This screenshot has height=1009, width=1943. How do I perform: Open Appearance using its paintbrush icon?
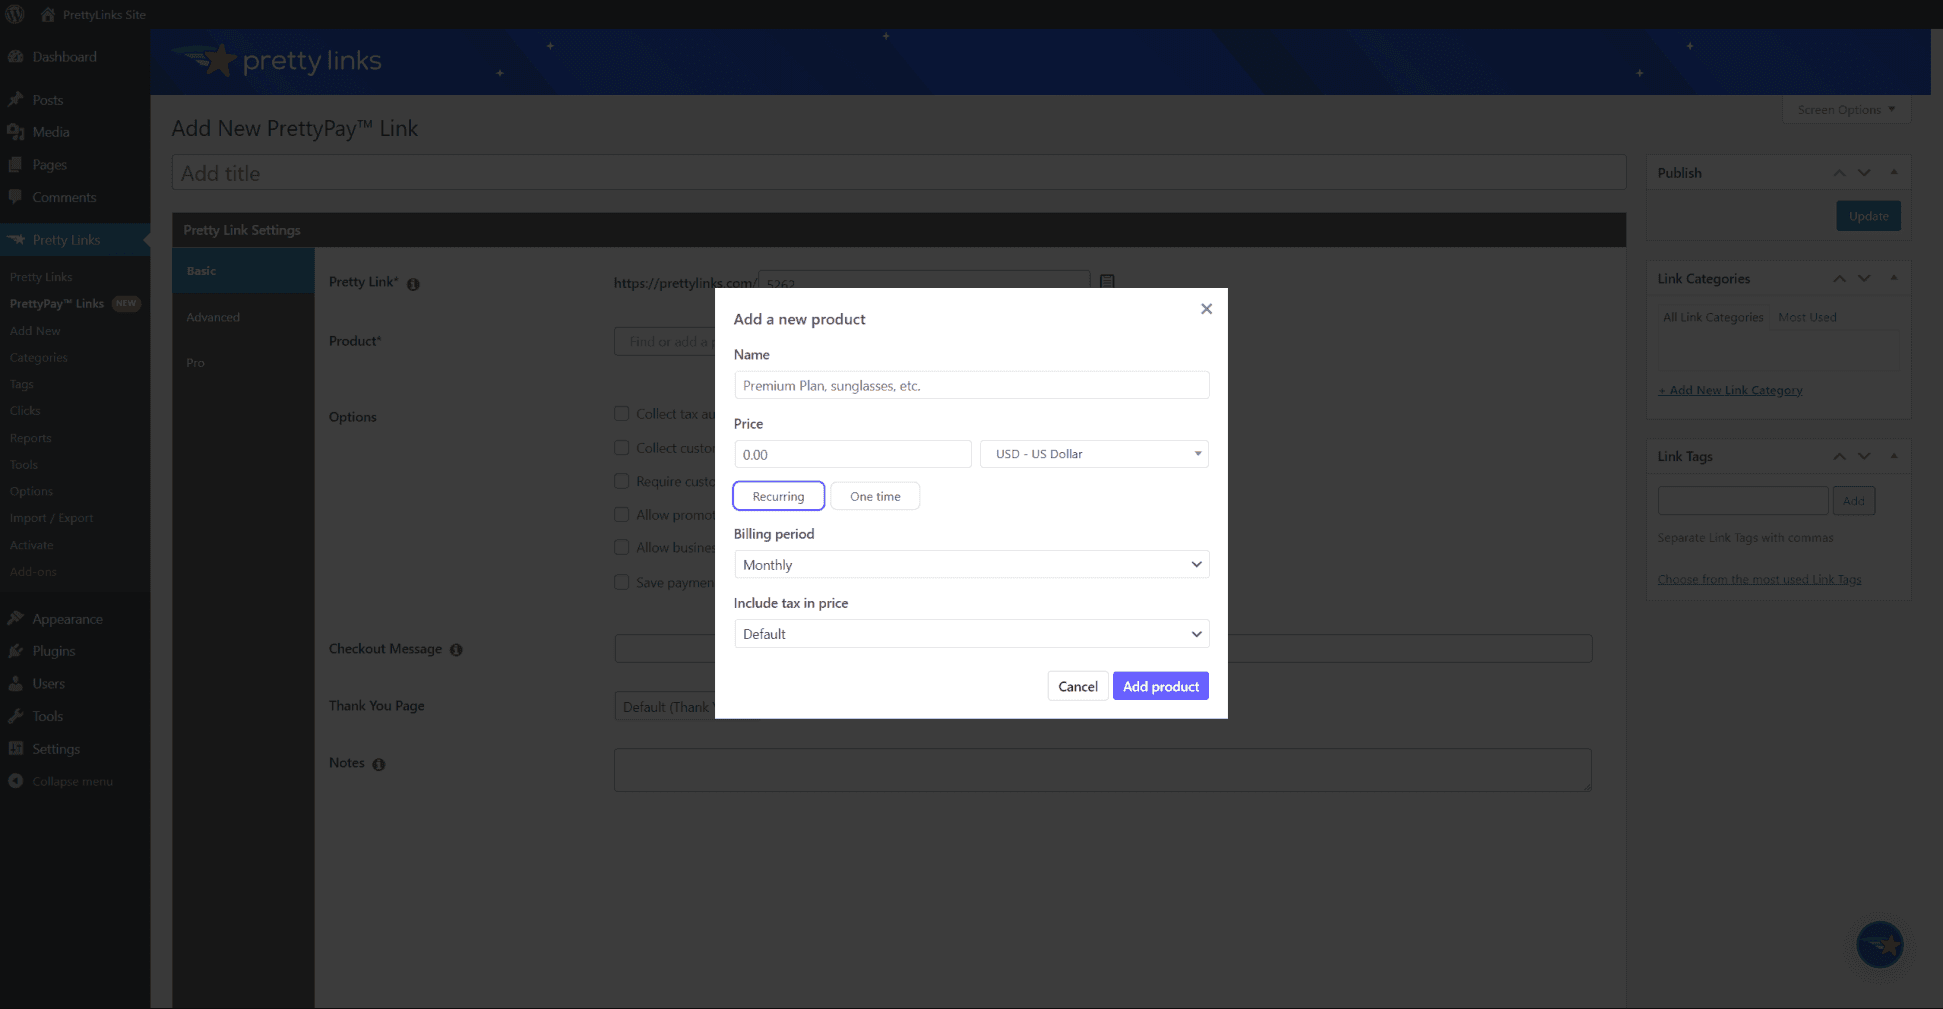[17, 619]
